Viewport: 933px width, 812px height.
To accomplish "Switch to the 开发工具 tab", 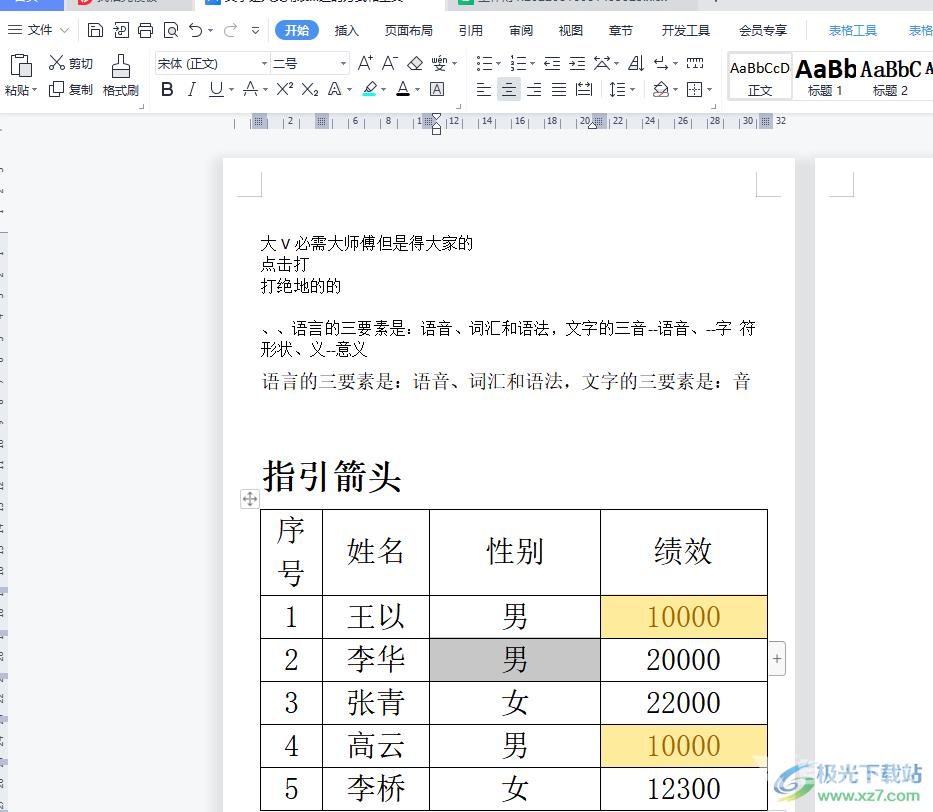I will pos(685,30).
